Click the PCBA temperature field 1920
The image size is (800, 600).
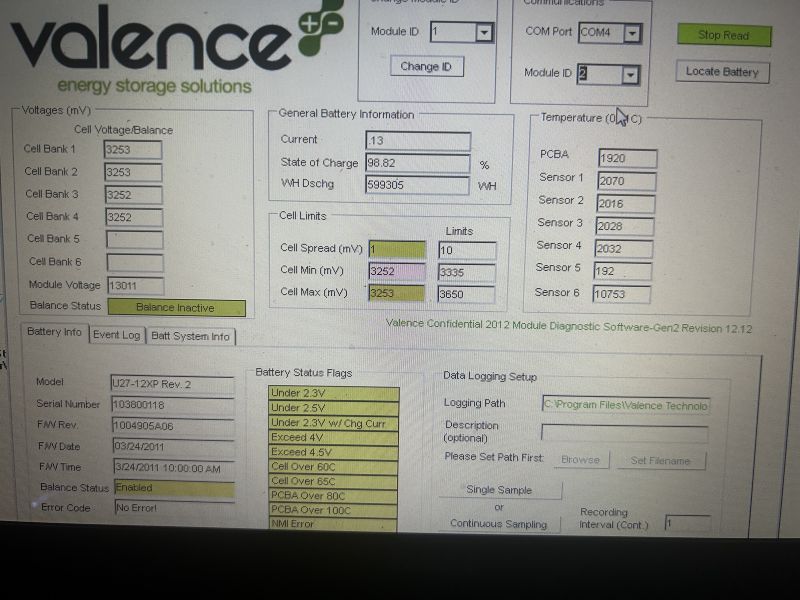[628, 159]
